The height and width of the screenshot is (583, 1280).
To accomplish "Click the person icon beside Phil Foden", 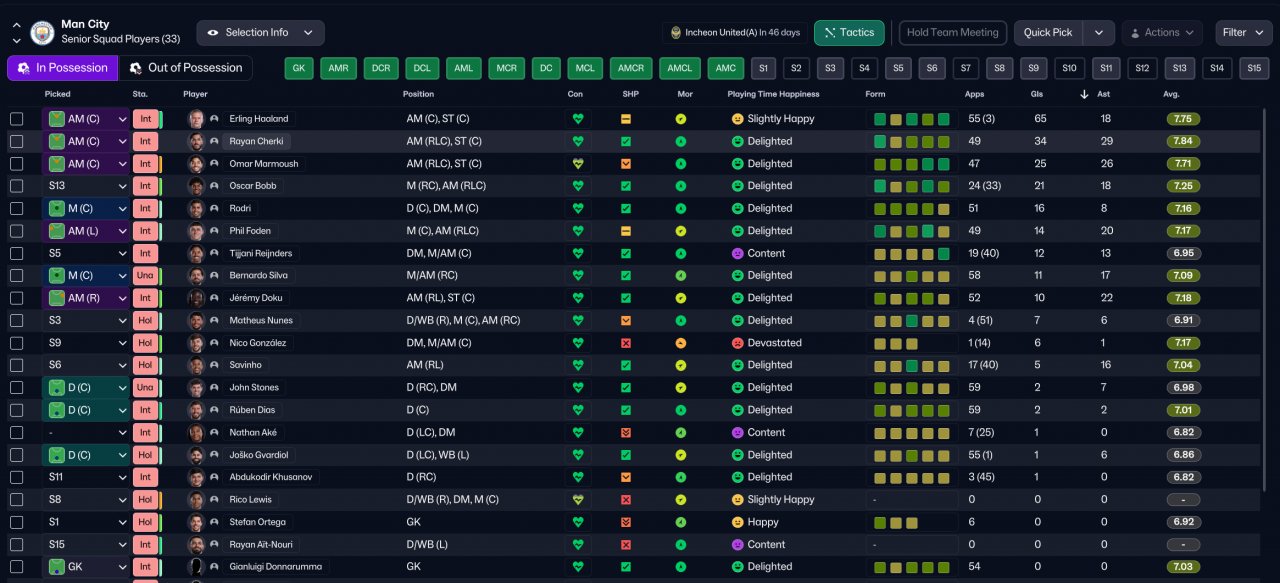I will point(214,231).
